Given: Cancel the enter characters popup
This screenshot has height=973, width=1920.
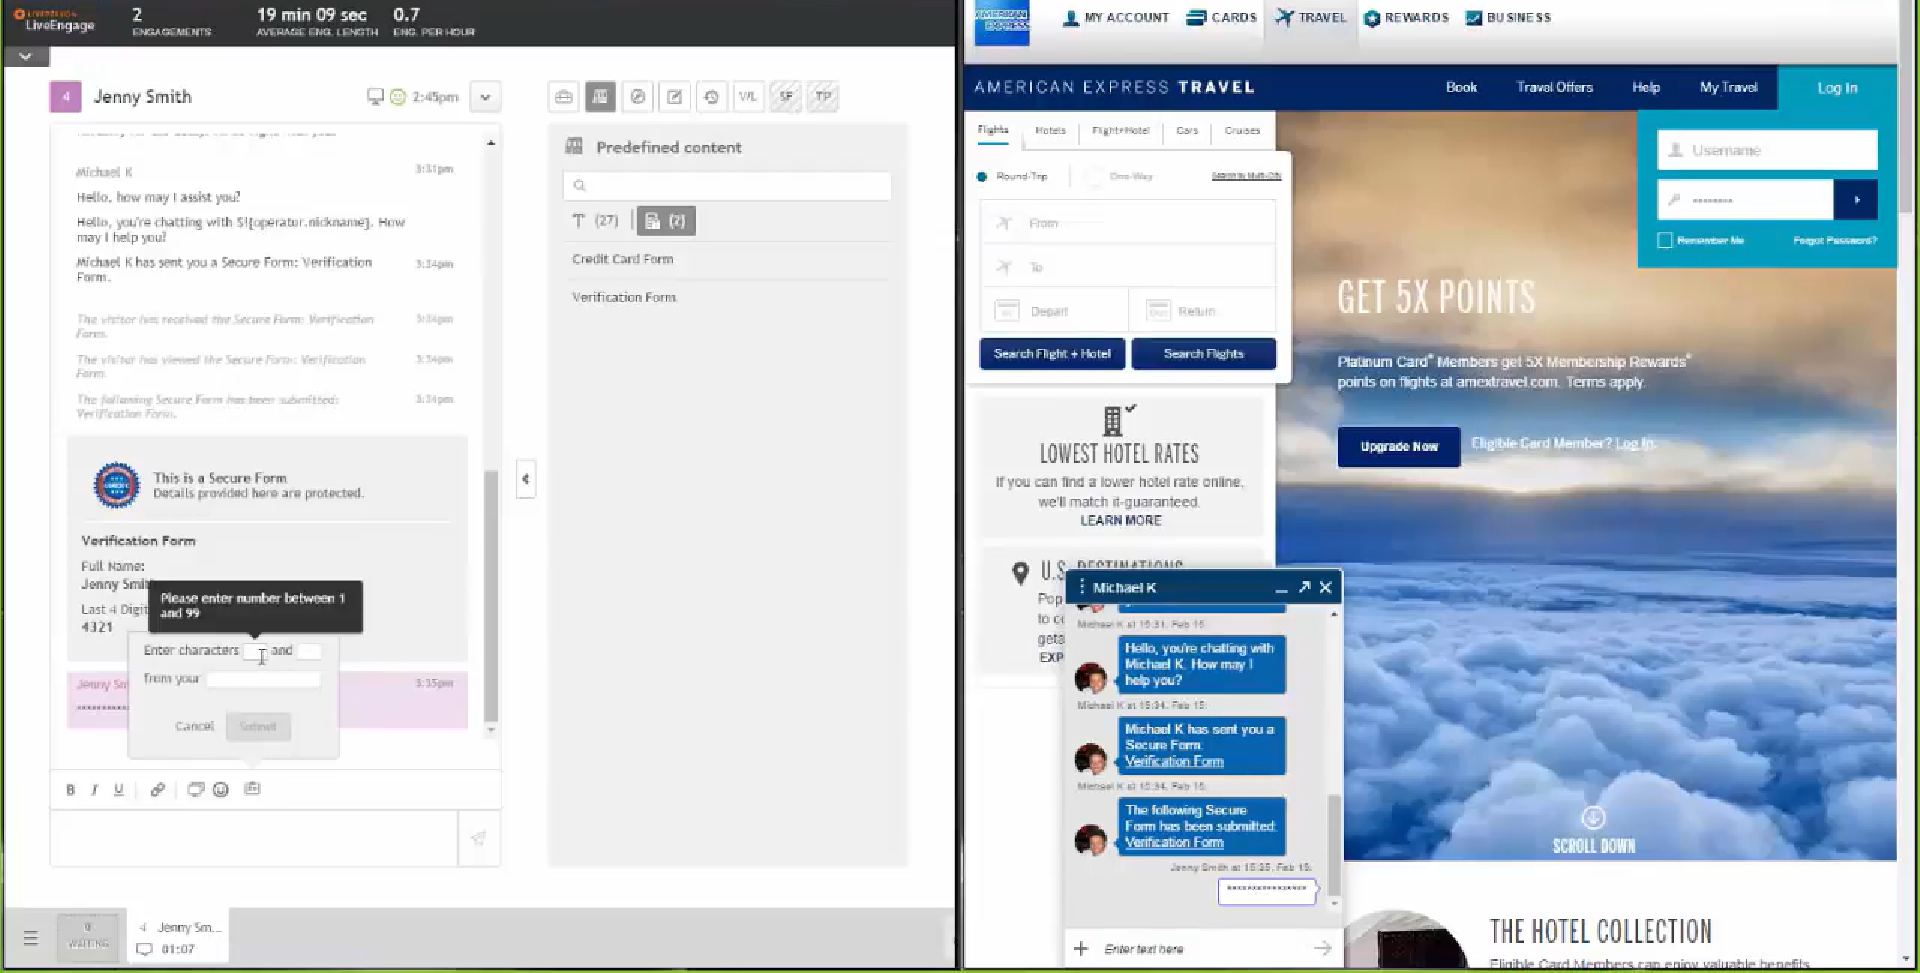Looking at the screenshot, I should tap(194, 727).
